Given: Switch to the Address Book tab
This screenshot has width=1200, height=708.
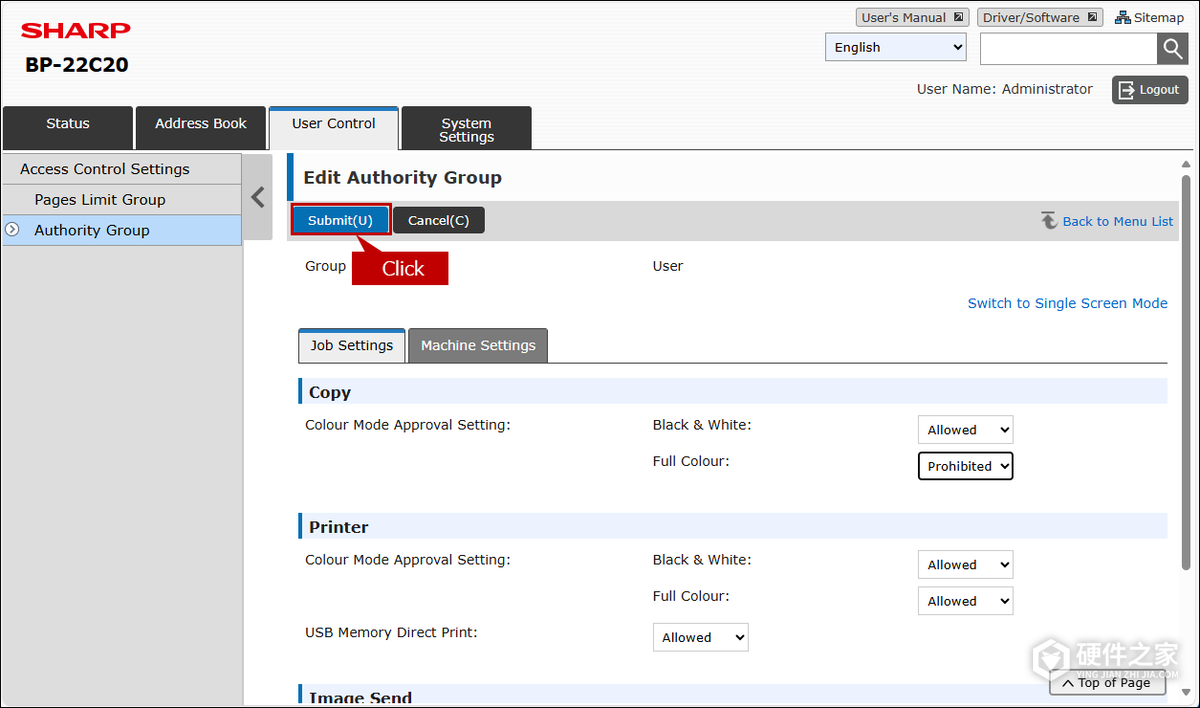Looking at the screenshot, I should [x=201, y=127].
